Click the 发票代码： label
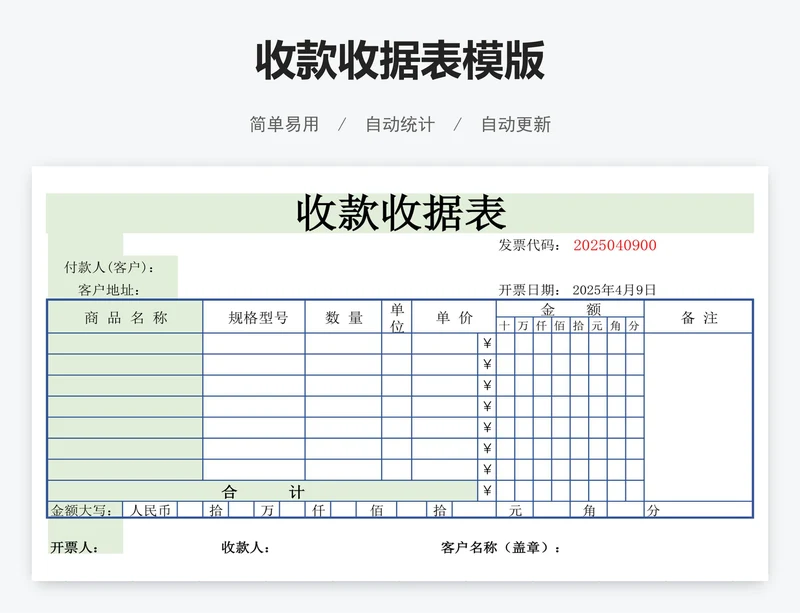Screen dimensions: 800x613 [x=530, y=246]
